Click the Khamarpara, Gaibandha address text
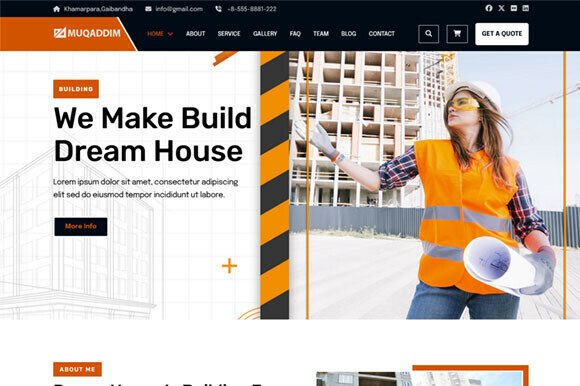This screenshot has width=580, height=386. (x=98, y=9)
